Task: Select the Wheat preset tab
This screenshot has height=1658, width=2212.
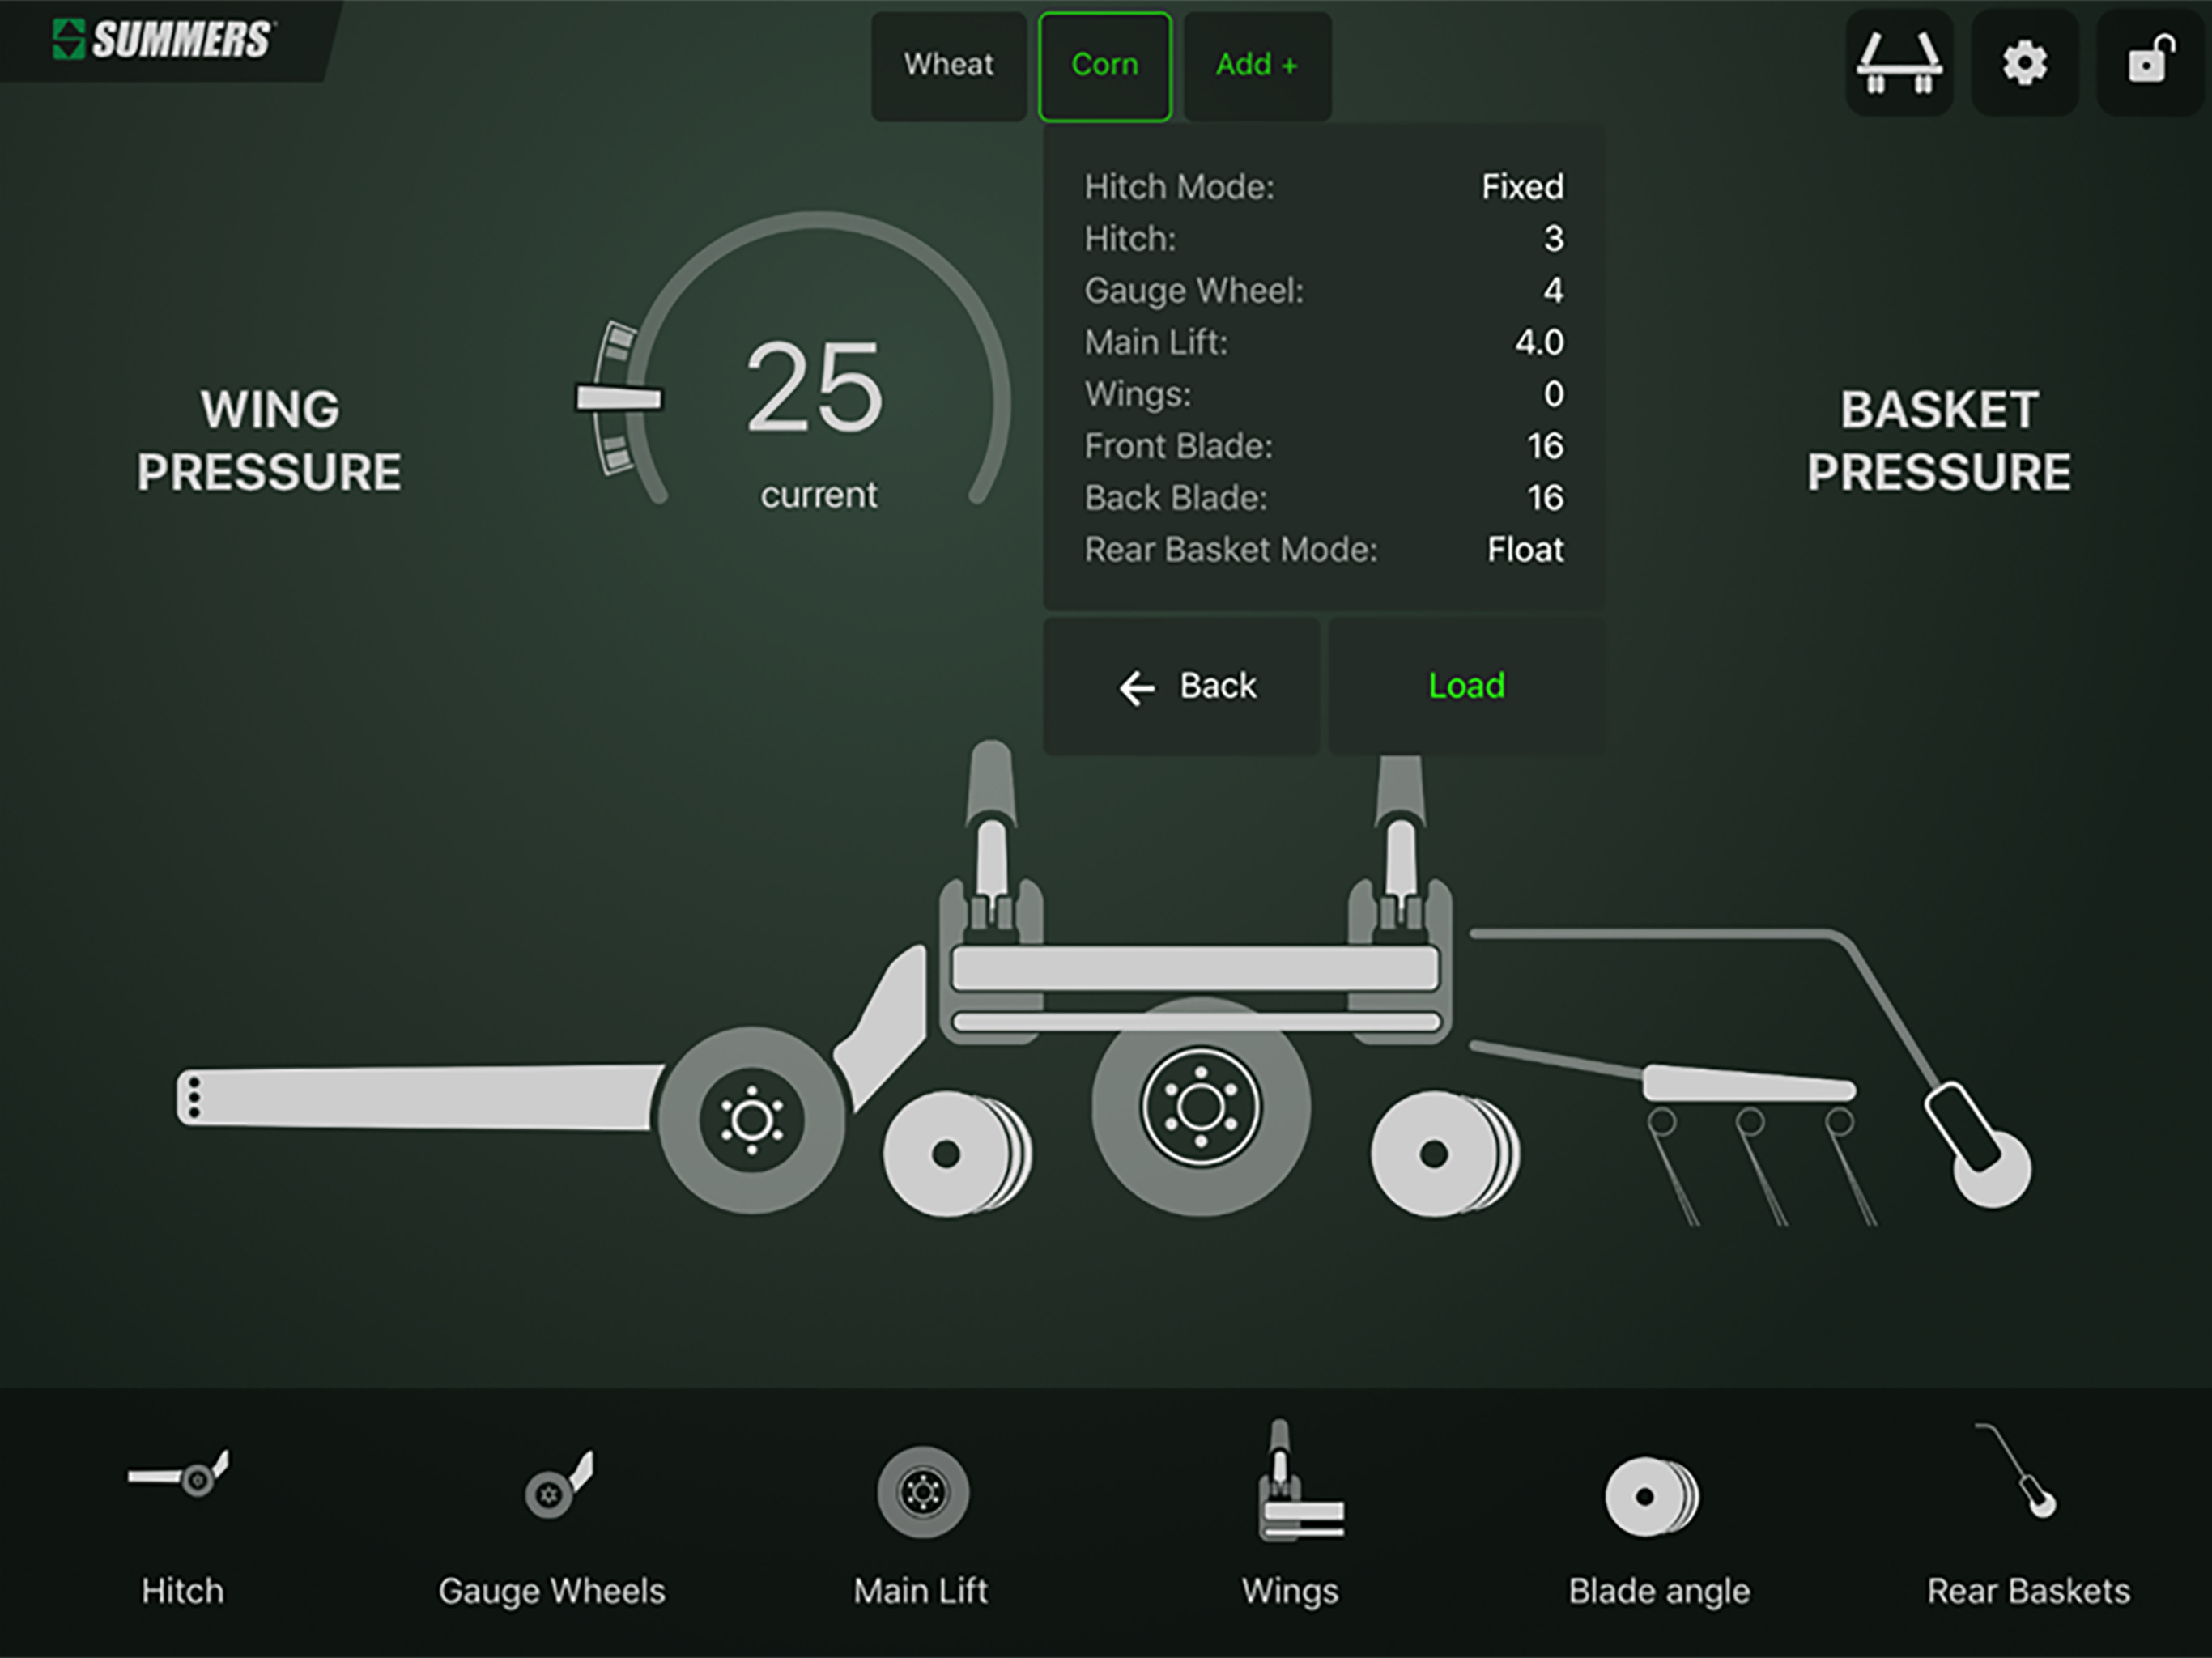Action: pos(949,66)
